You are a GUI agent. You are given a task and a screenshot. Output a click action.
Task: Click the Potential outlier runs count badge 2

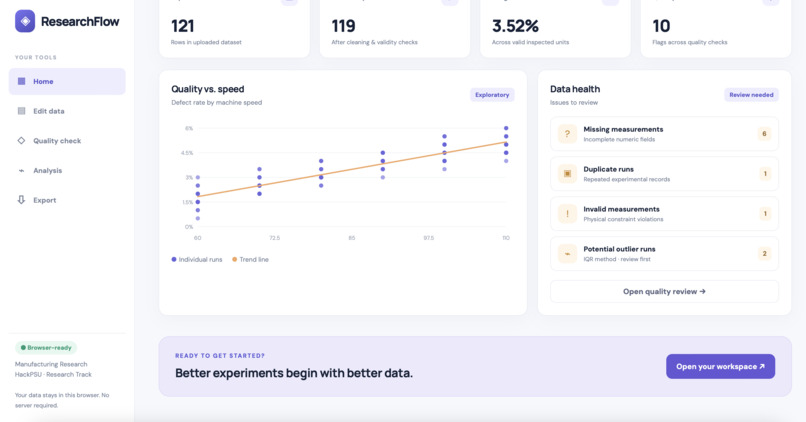[764, 253]
